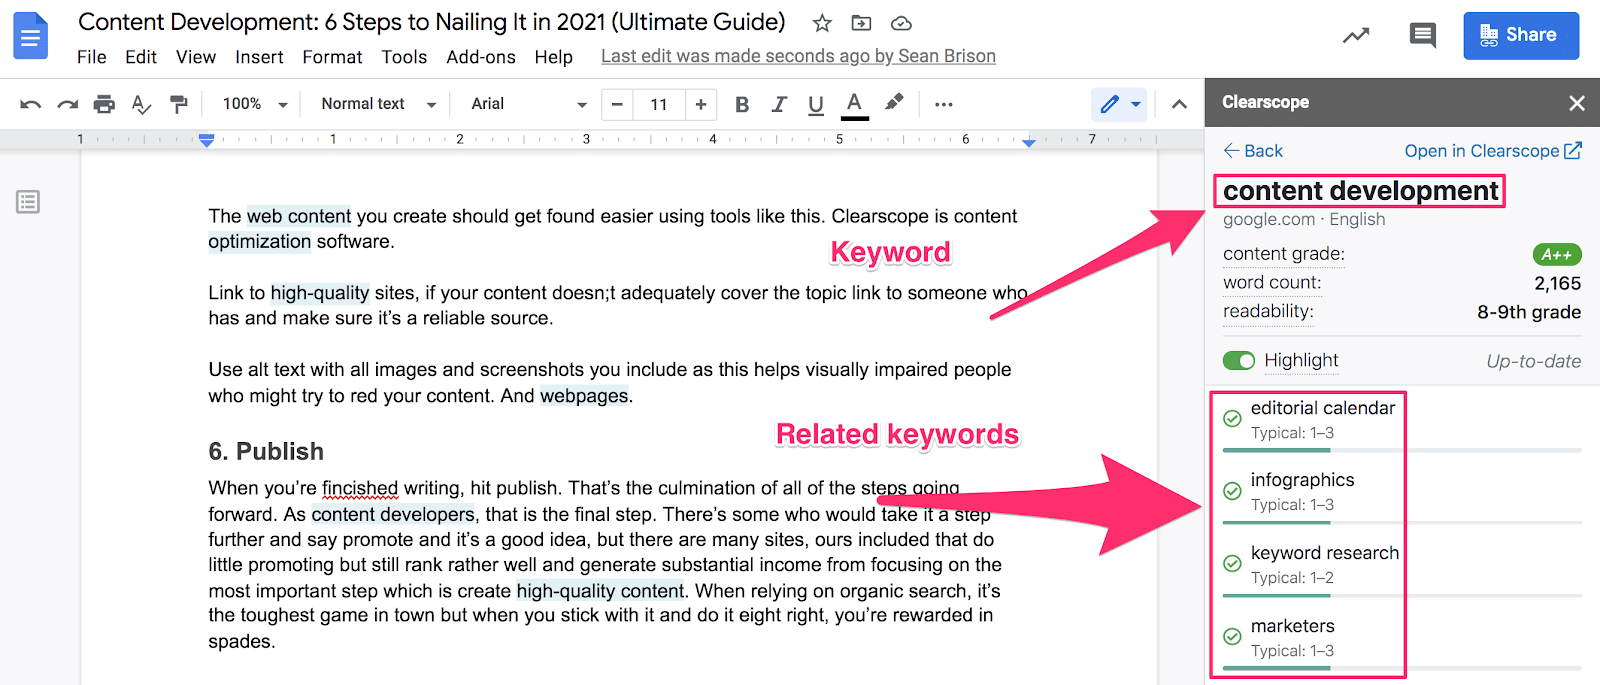Open the Add-ons menu
The width and height of the screenshot is (1600, 685).
click(x=481, y=57)
